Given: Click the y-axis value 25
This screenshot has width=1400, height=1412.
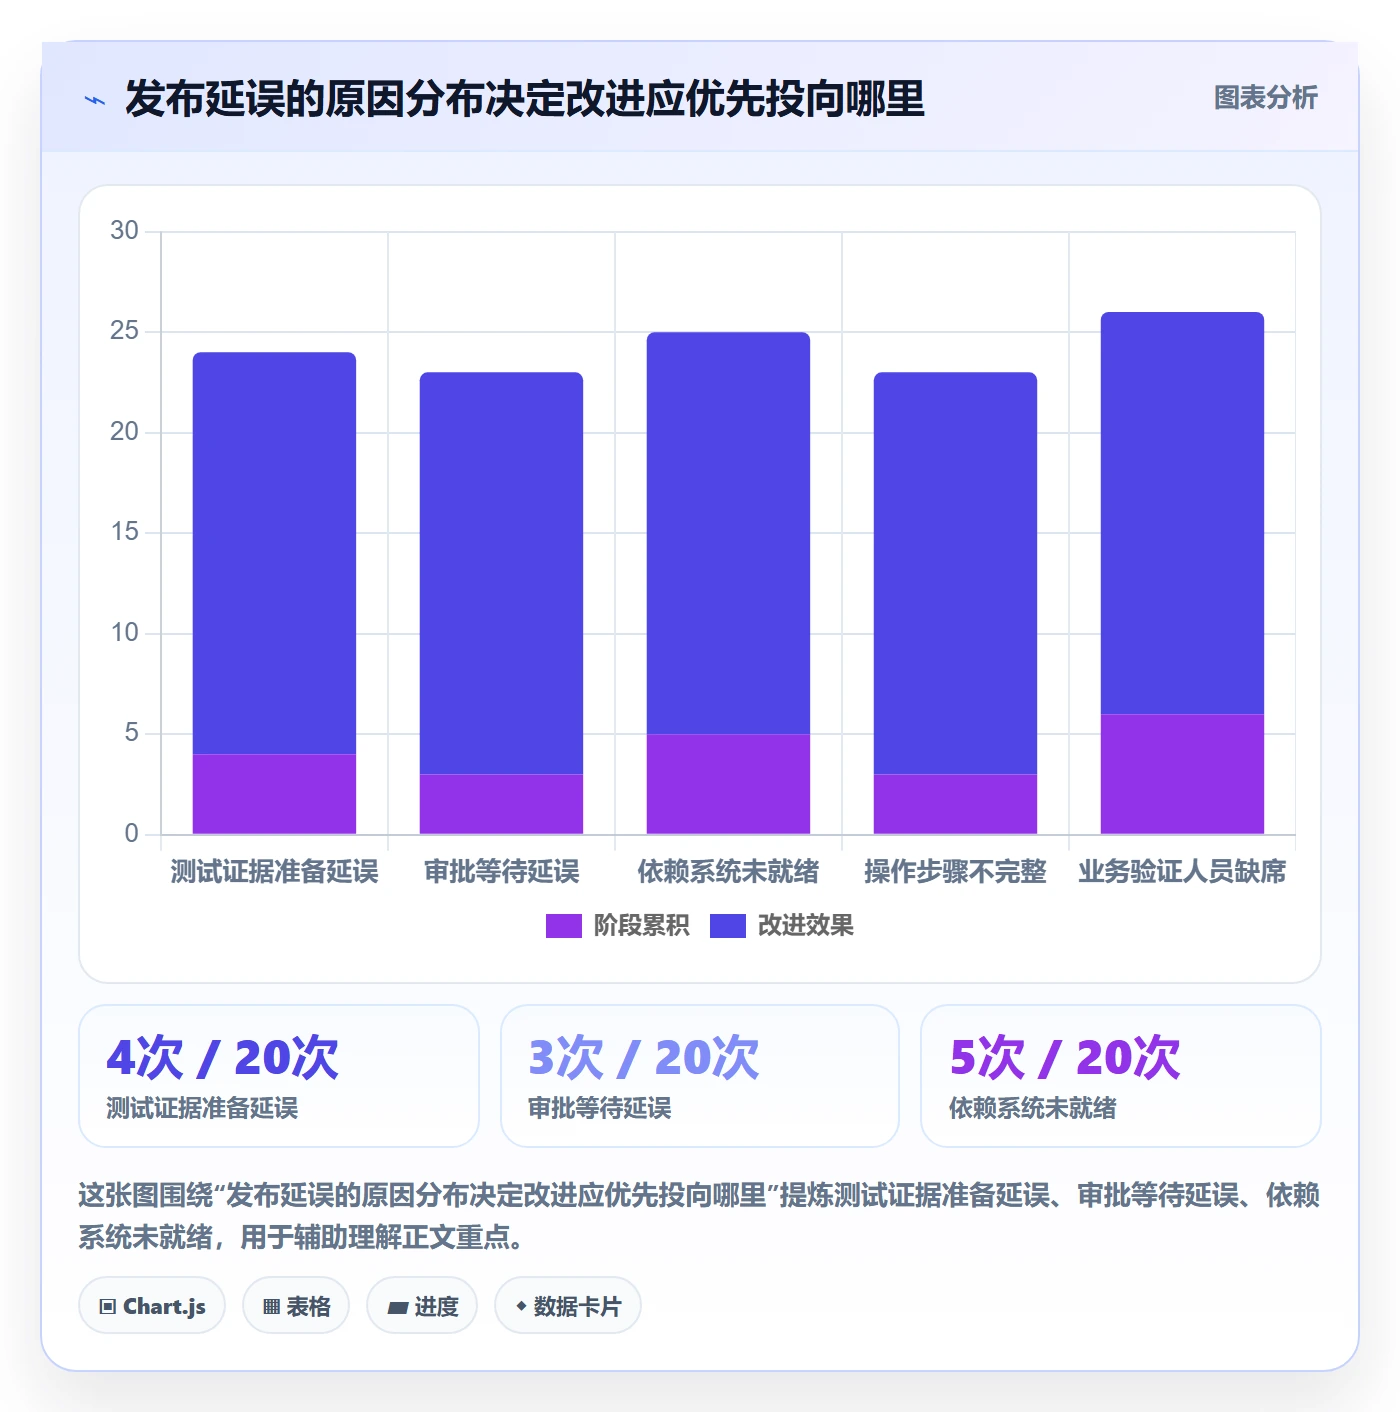Looking at the screenshot, I should click(x=124, y=331).
